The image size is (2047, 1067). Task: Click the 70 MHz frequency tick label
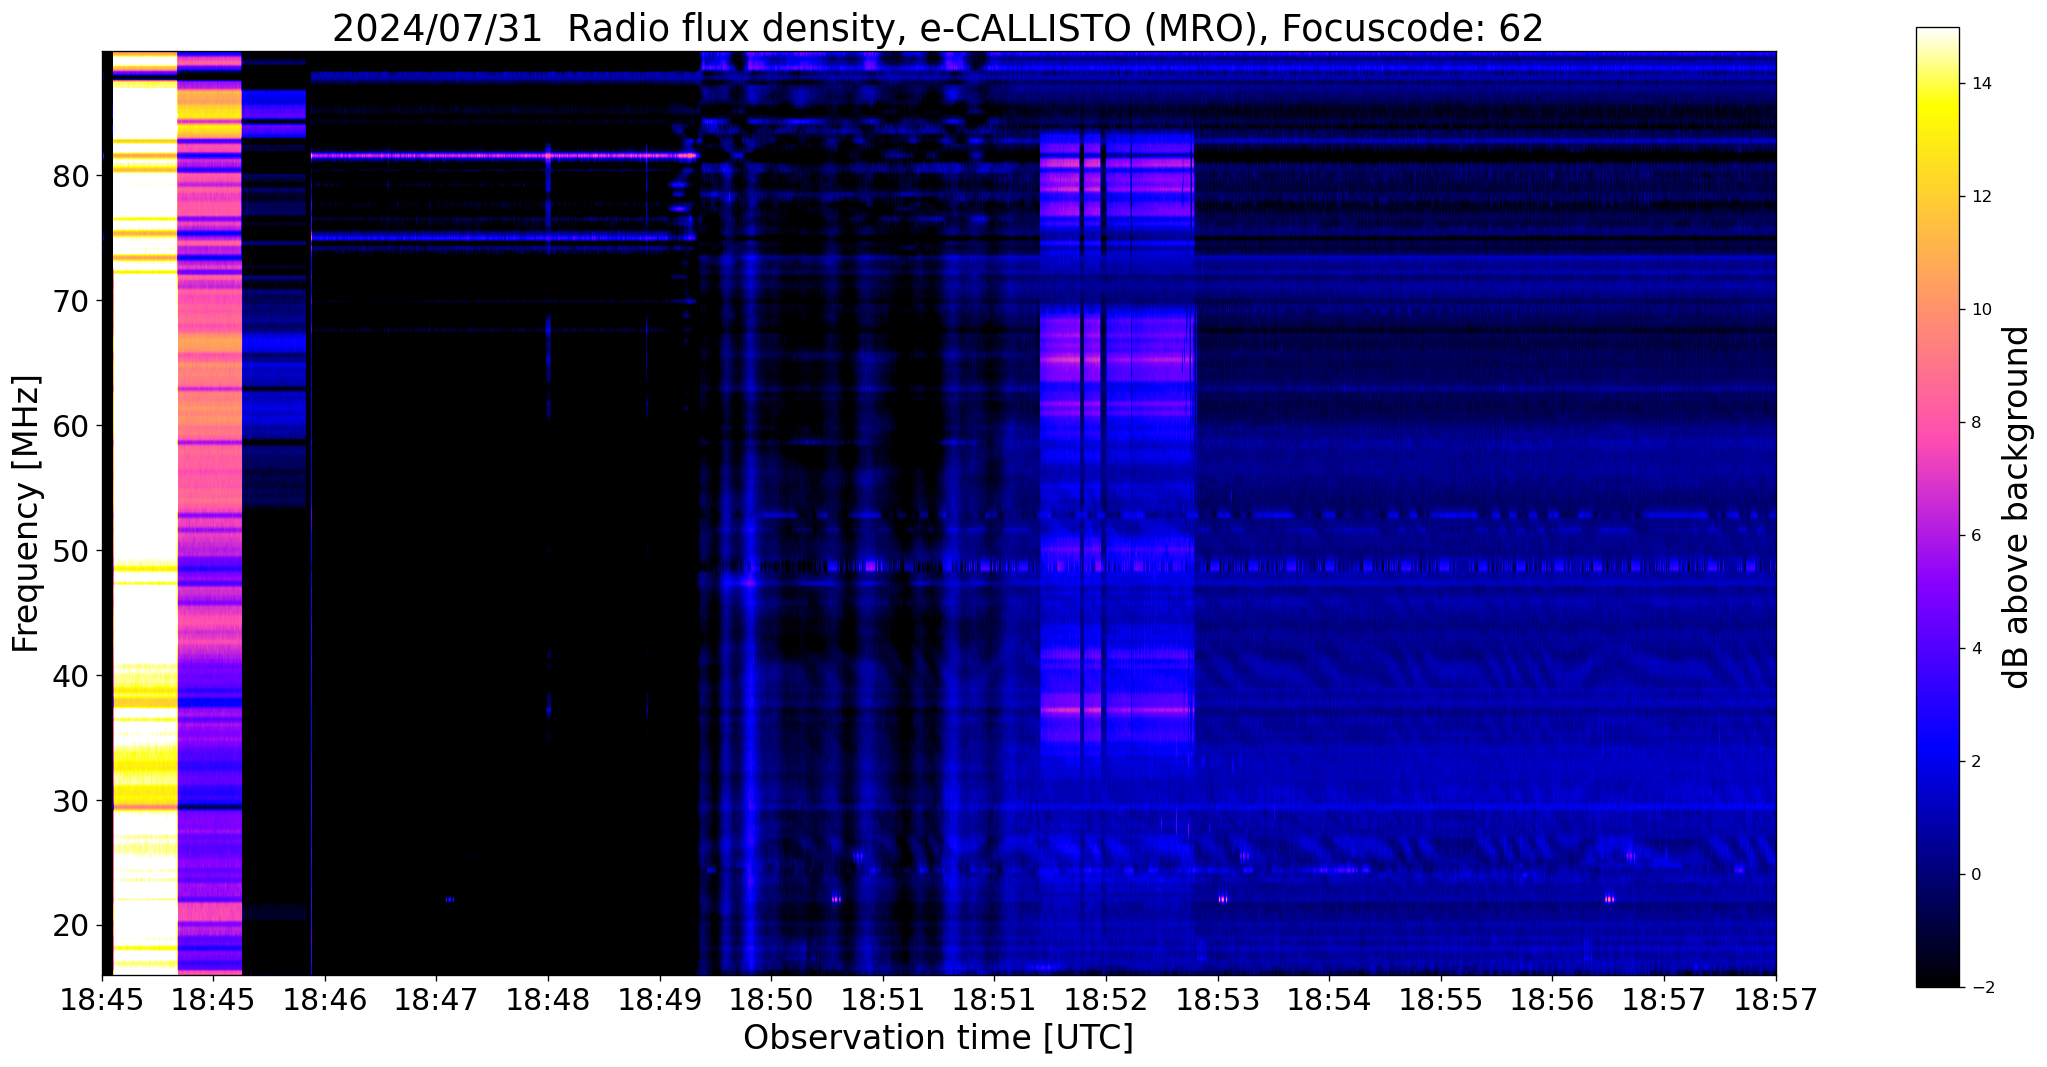71,301
